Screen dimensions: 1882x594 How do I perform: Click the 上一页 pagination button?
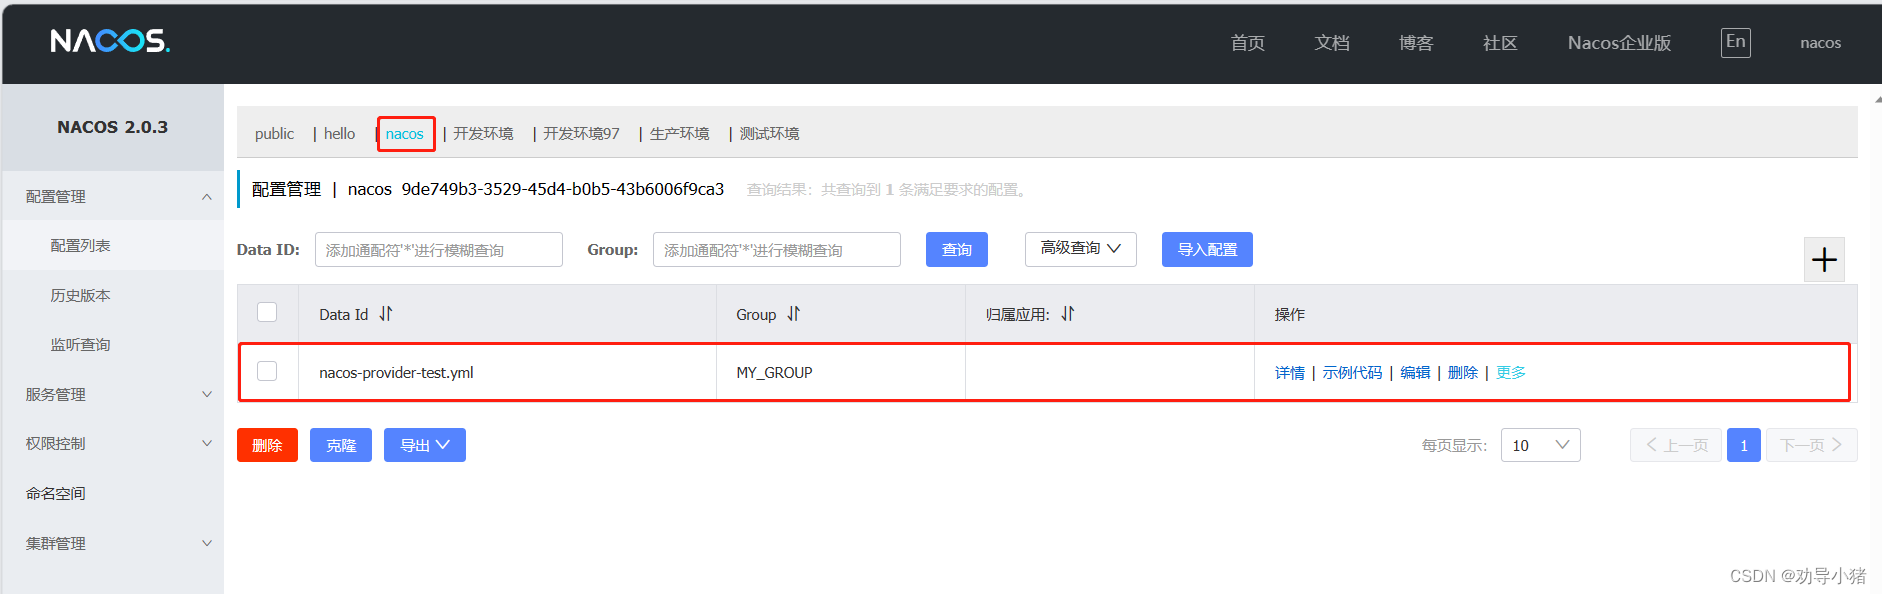[1676, 445]
